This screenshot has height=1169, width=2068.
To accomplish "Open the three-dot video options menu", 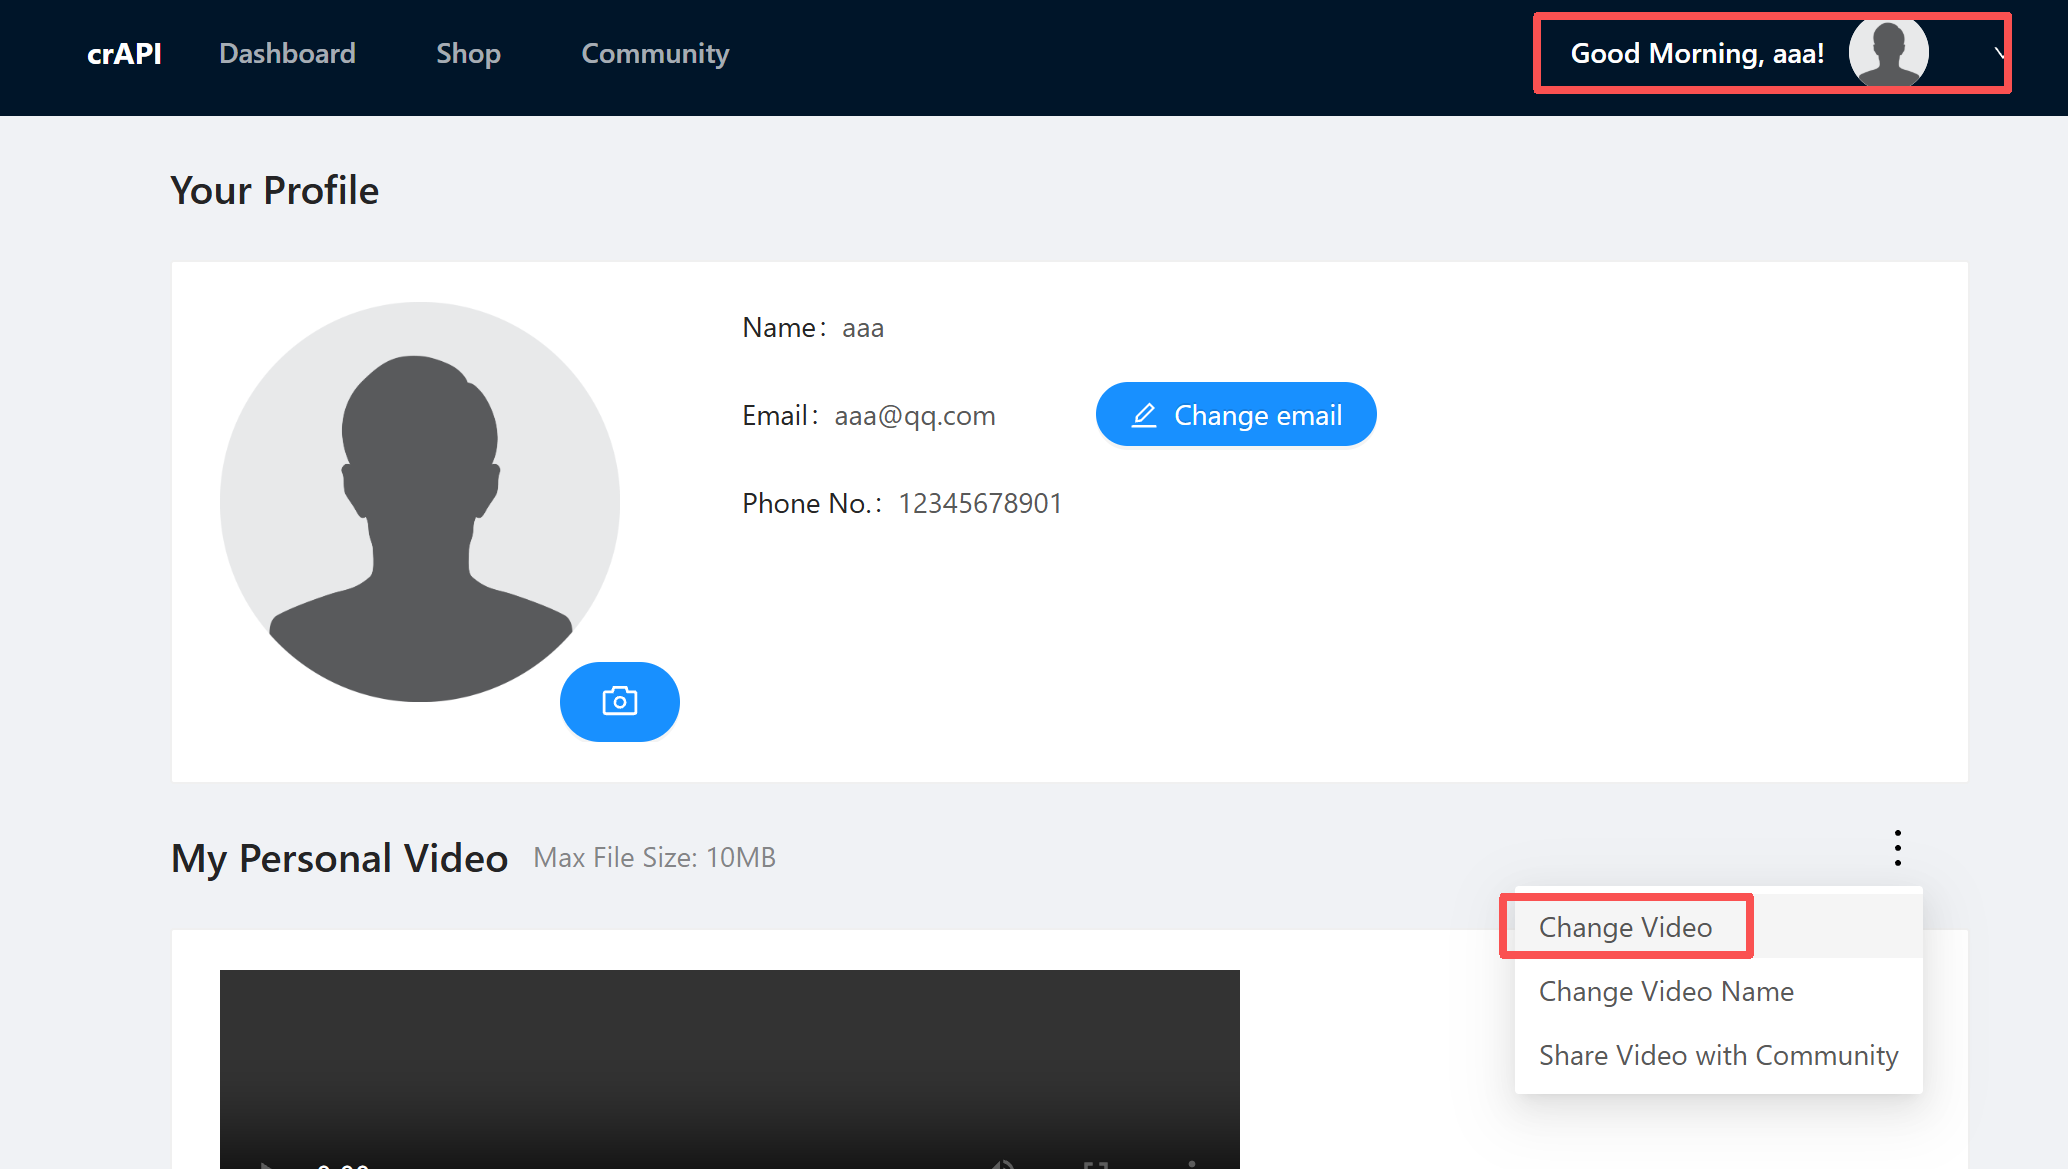I will [1897, 848].
